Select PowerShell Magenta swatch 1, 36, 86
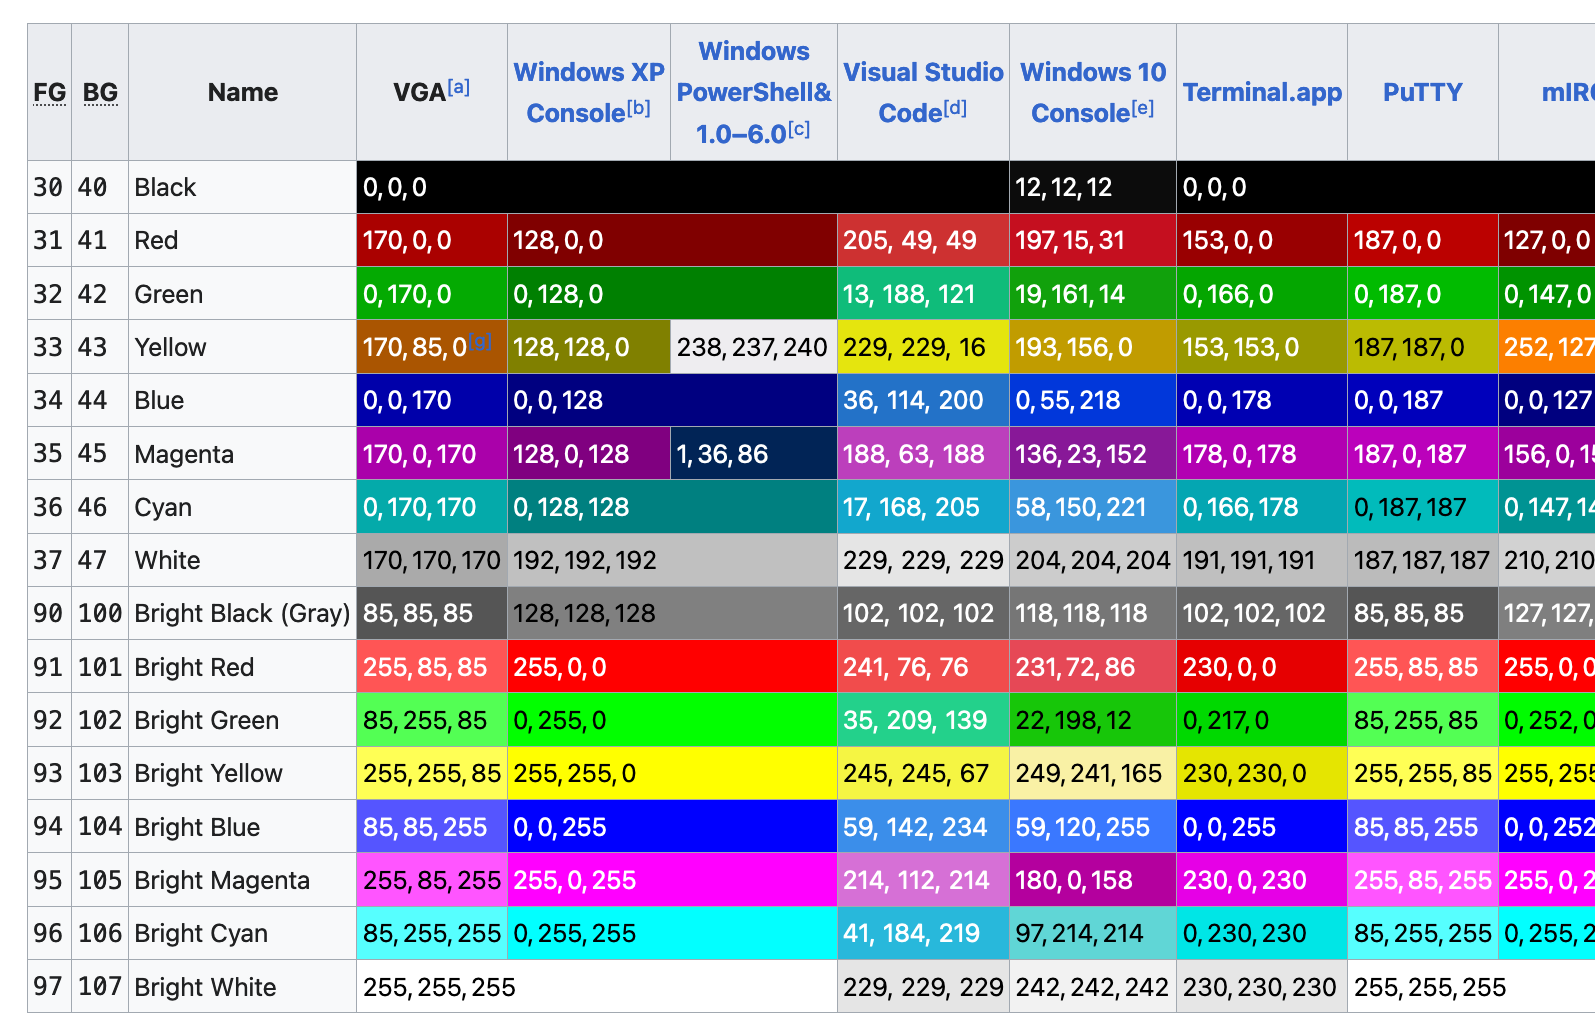 pyautogui.click(x=754, y=454)
